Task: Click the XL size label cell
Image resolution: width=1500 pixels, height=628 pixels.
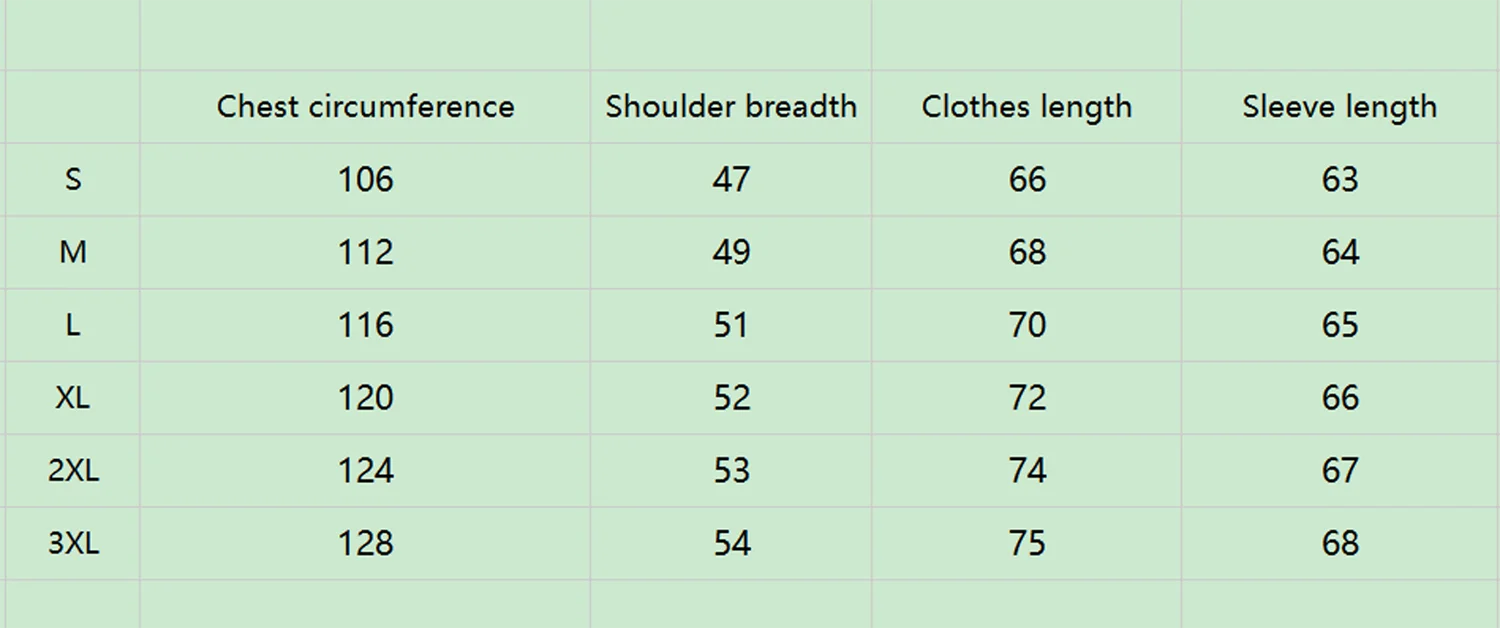Action: [x=73, y=398]
